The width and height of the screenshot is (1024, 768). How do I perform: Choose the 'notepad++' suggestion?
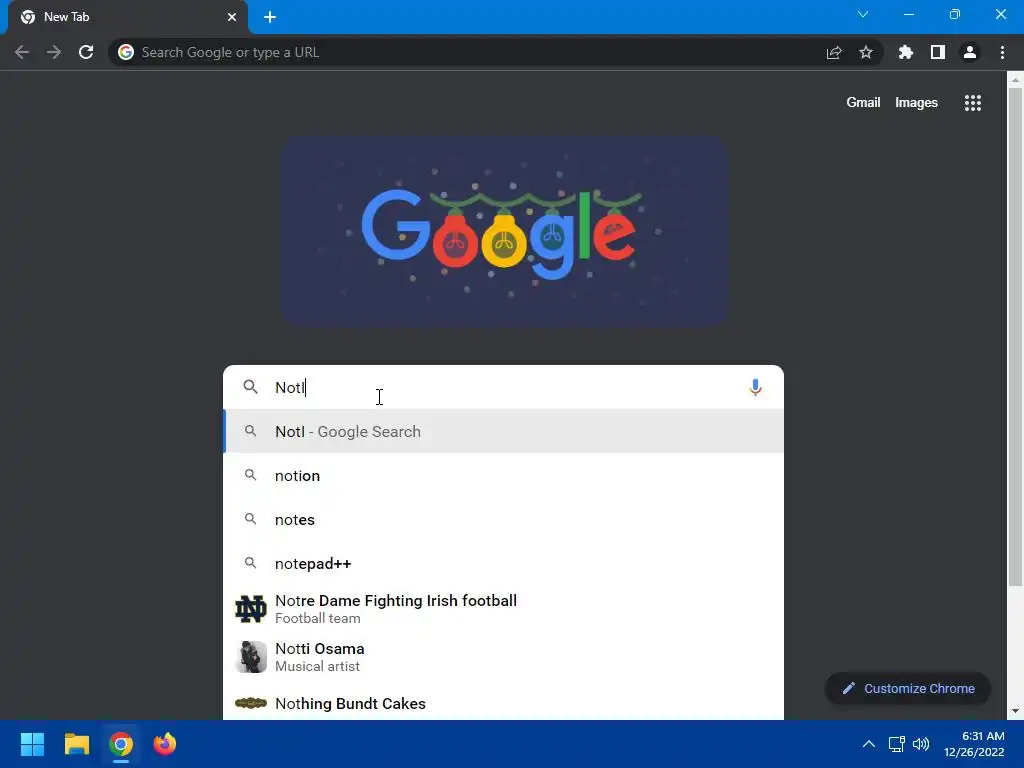pos(503,563)
